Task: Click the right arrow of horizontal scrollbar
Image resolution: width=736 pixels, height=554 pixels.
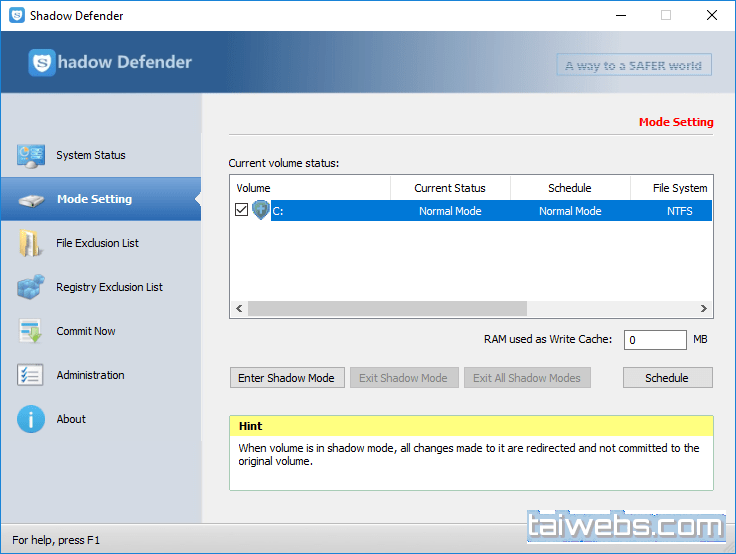Action: [704, 309]
